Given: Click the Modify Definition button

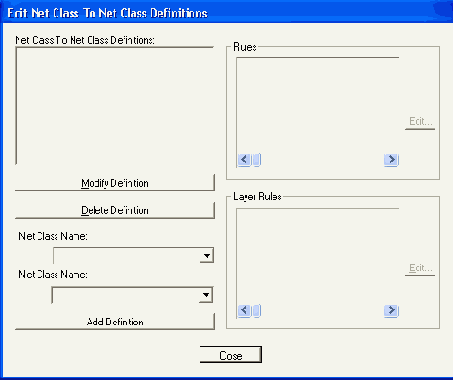Looking at the screenshot, I should click(x=115, y=183).
